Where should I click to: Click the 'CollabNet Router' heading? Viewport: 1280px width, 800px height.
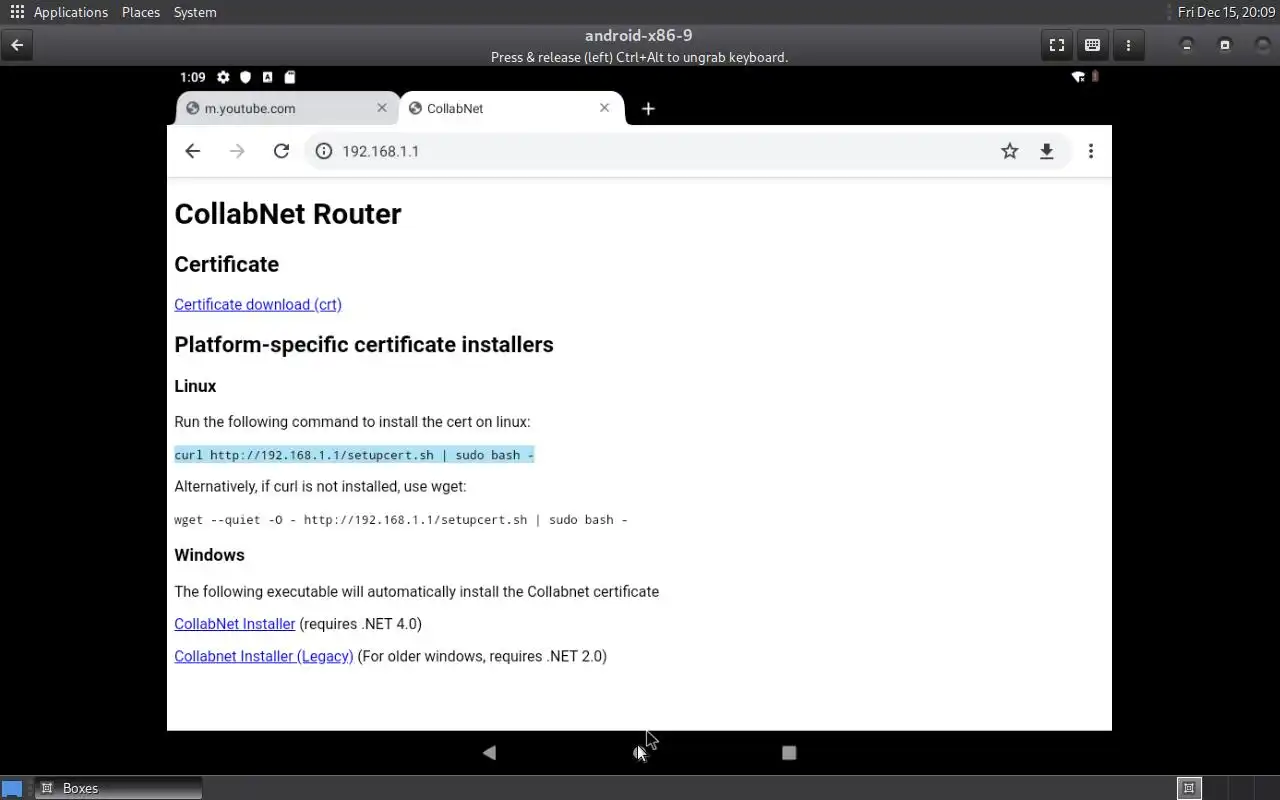point(288,214)
